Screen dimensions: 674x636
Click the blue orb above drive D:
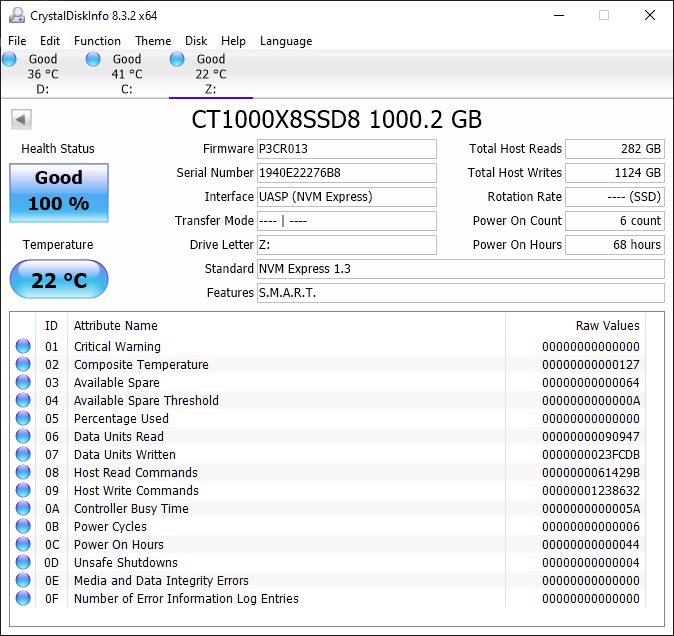click(10, 60)
